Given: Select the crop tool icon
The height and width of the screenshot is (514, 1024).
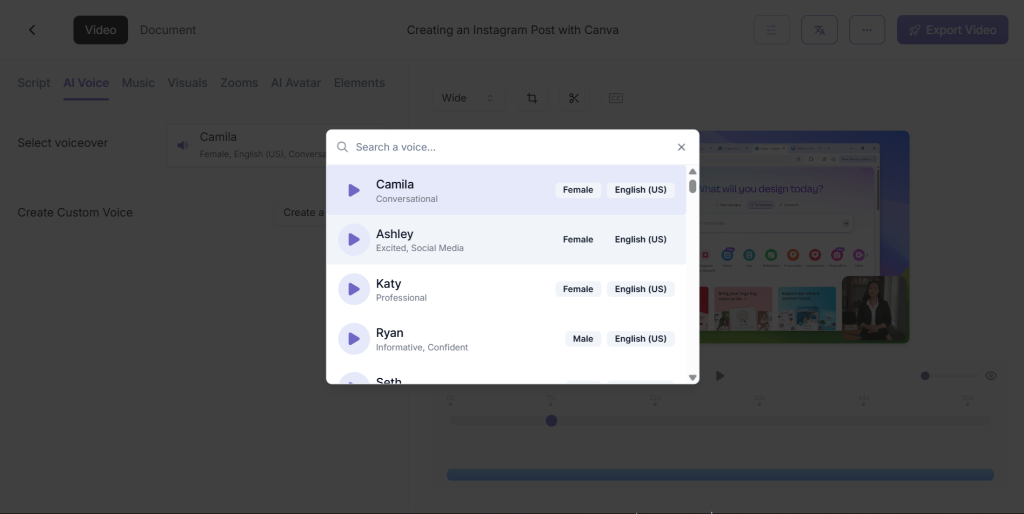Looking at the screenshot, I should [x=532, y=98].
